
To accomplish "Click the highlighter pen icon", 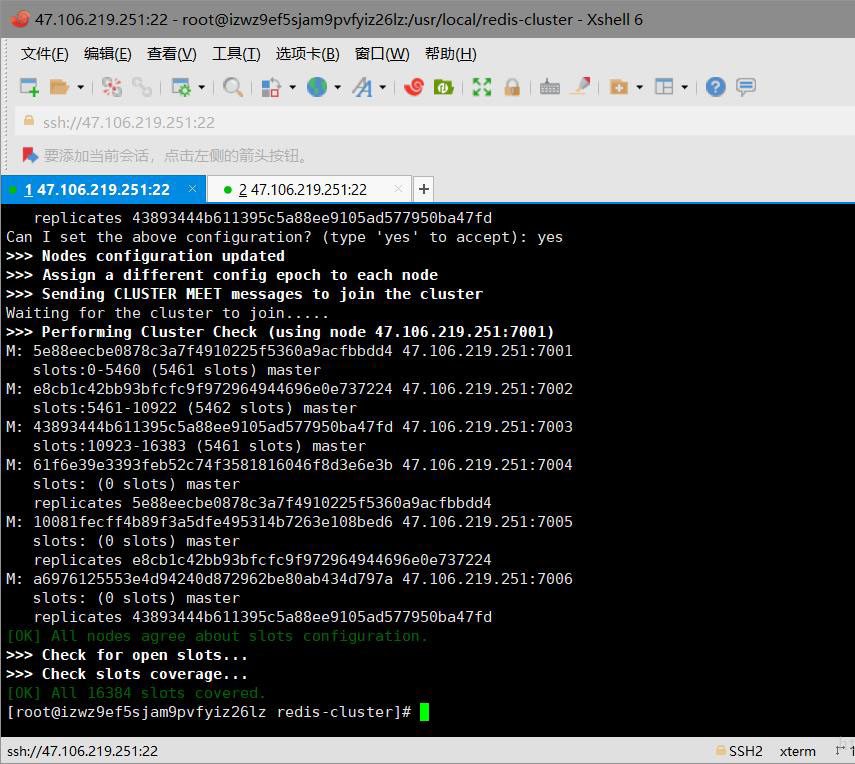I will click(x=581, y=86).
